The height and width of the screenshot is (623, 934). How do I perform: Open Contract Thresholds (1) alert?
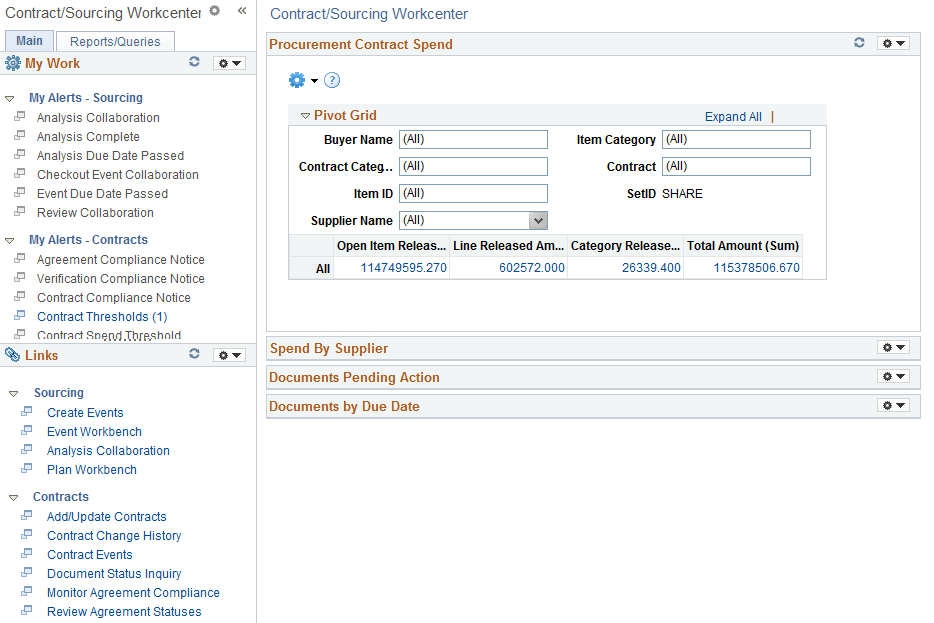point(102,317)
